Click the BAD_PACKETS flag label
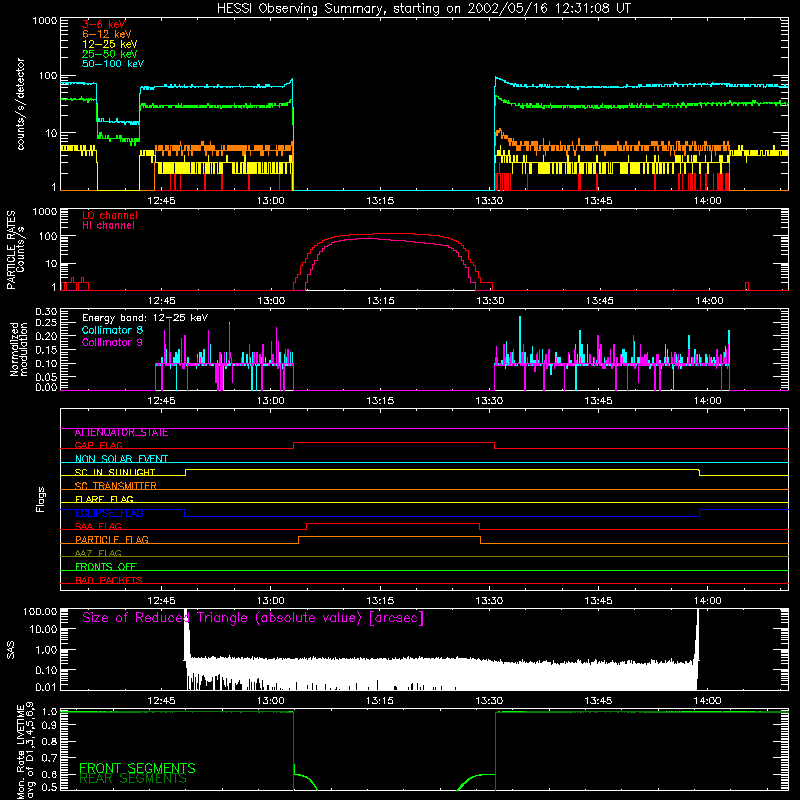800x800 pixels. (109, 581)
